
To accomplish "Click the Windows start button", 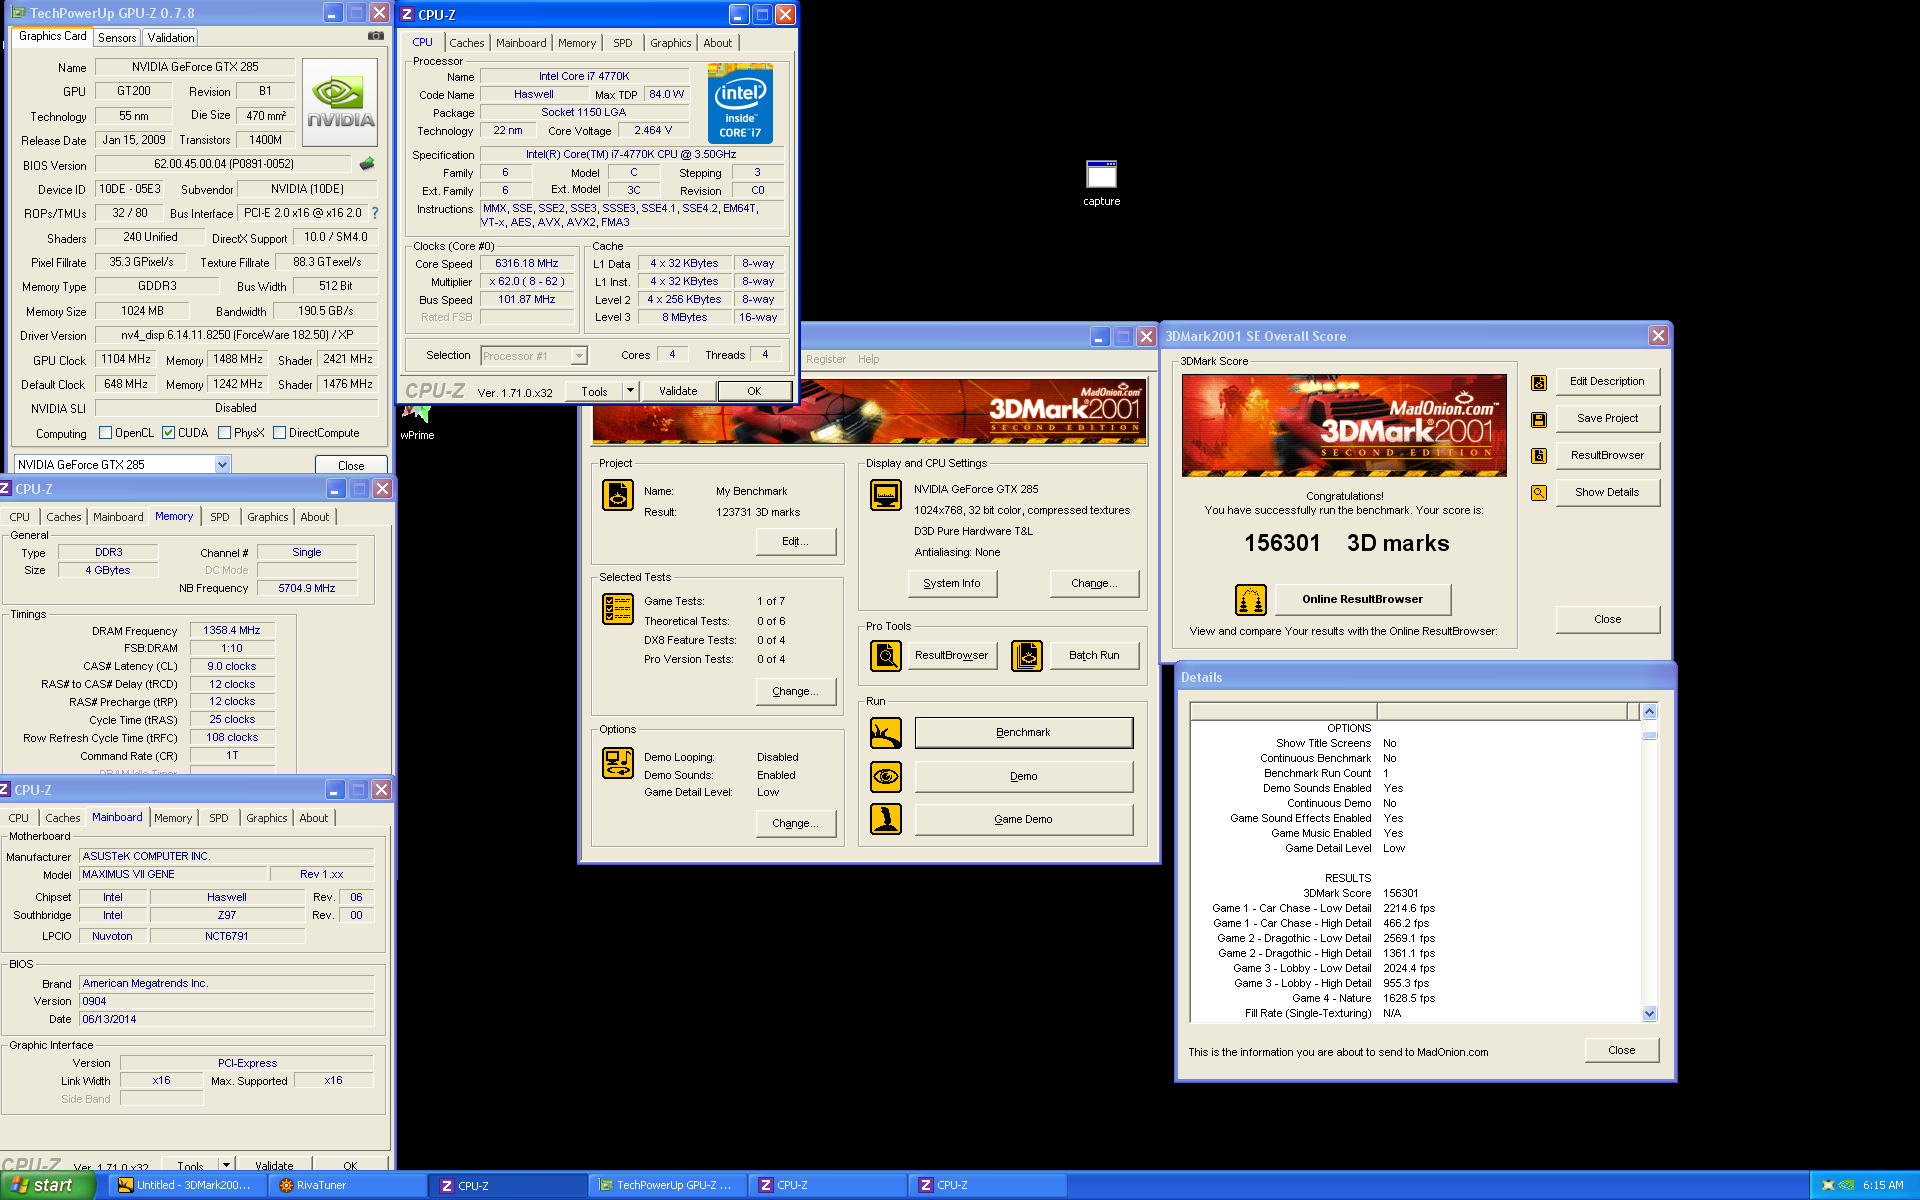I will tap(48, 1185).
